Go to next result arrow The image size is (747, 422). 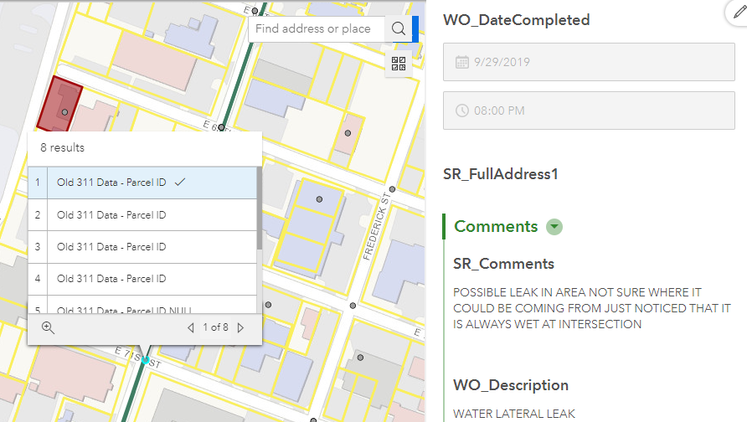pos(241,327)
